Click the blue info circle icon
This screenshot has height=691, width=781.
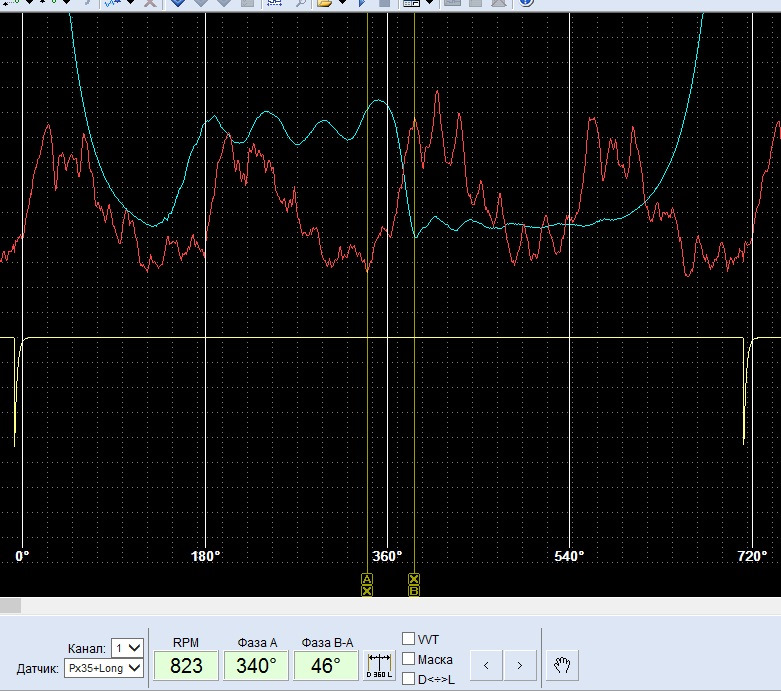[526, 3]
